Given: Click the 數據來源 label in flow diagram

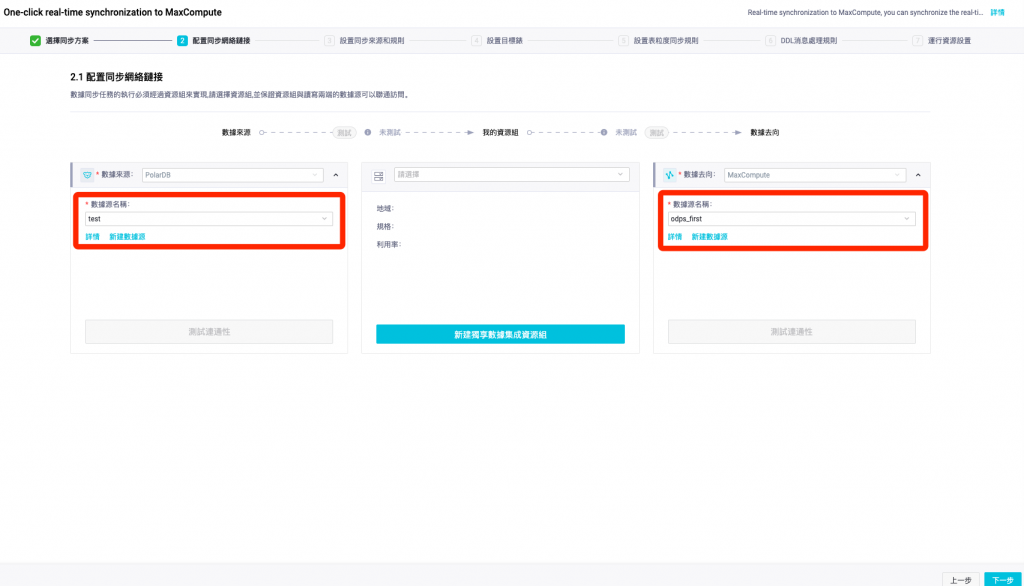Looking at the screenshot, I should (236, 133).
